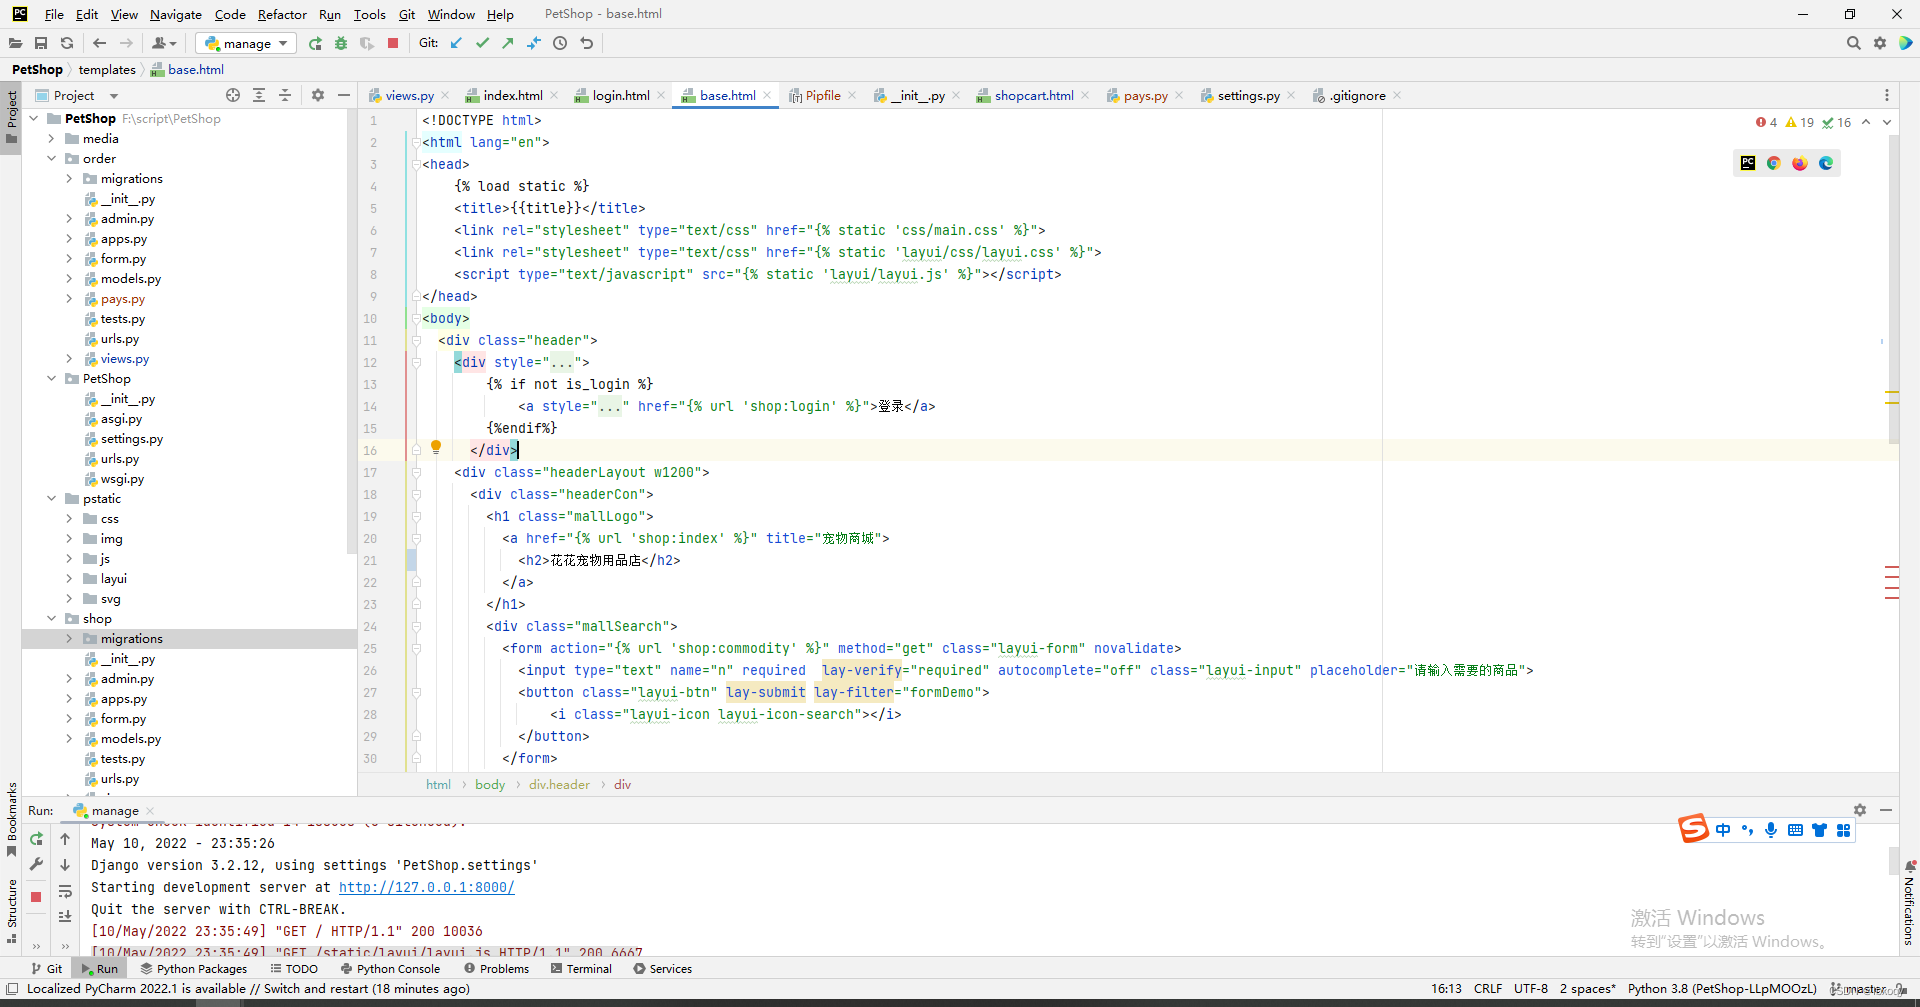1920x1007 pixels.
Task: Open the TODO tool window
Action: coord(294,968)
